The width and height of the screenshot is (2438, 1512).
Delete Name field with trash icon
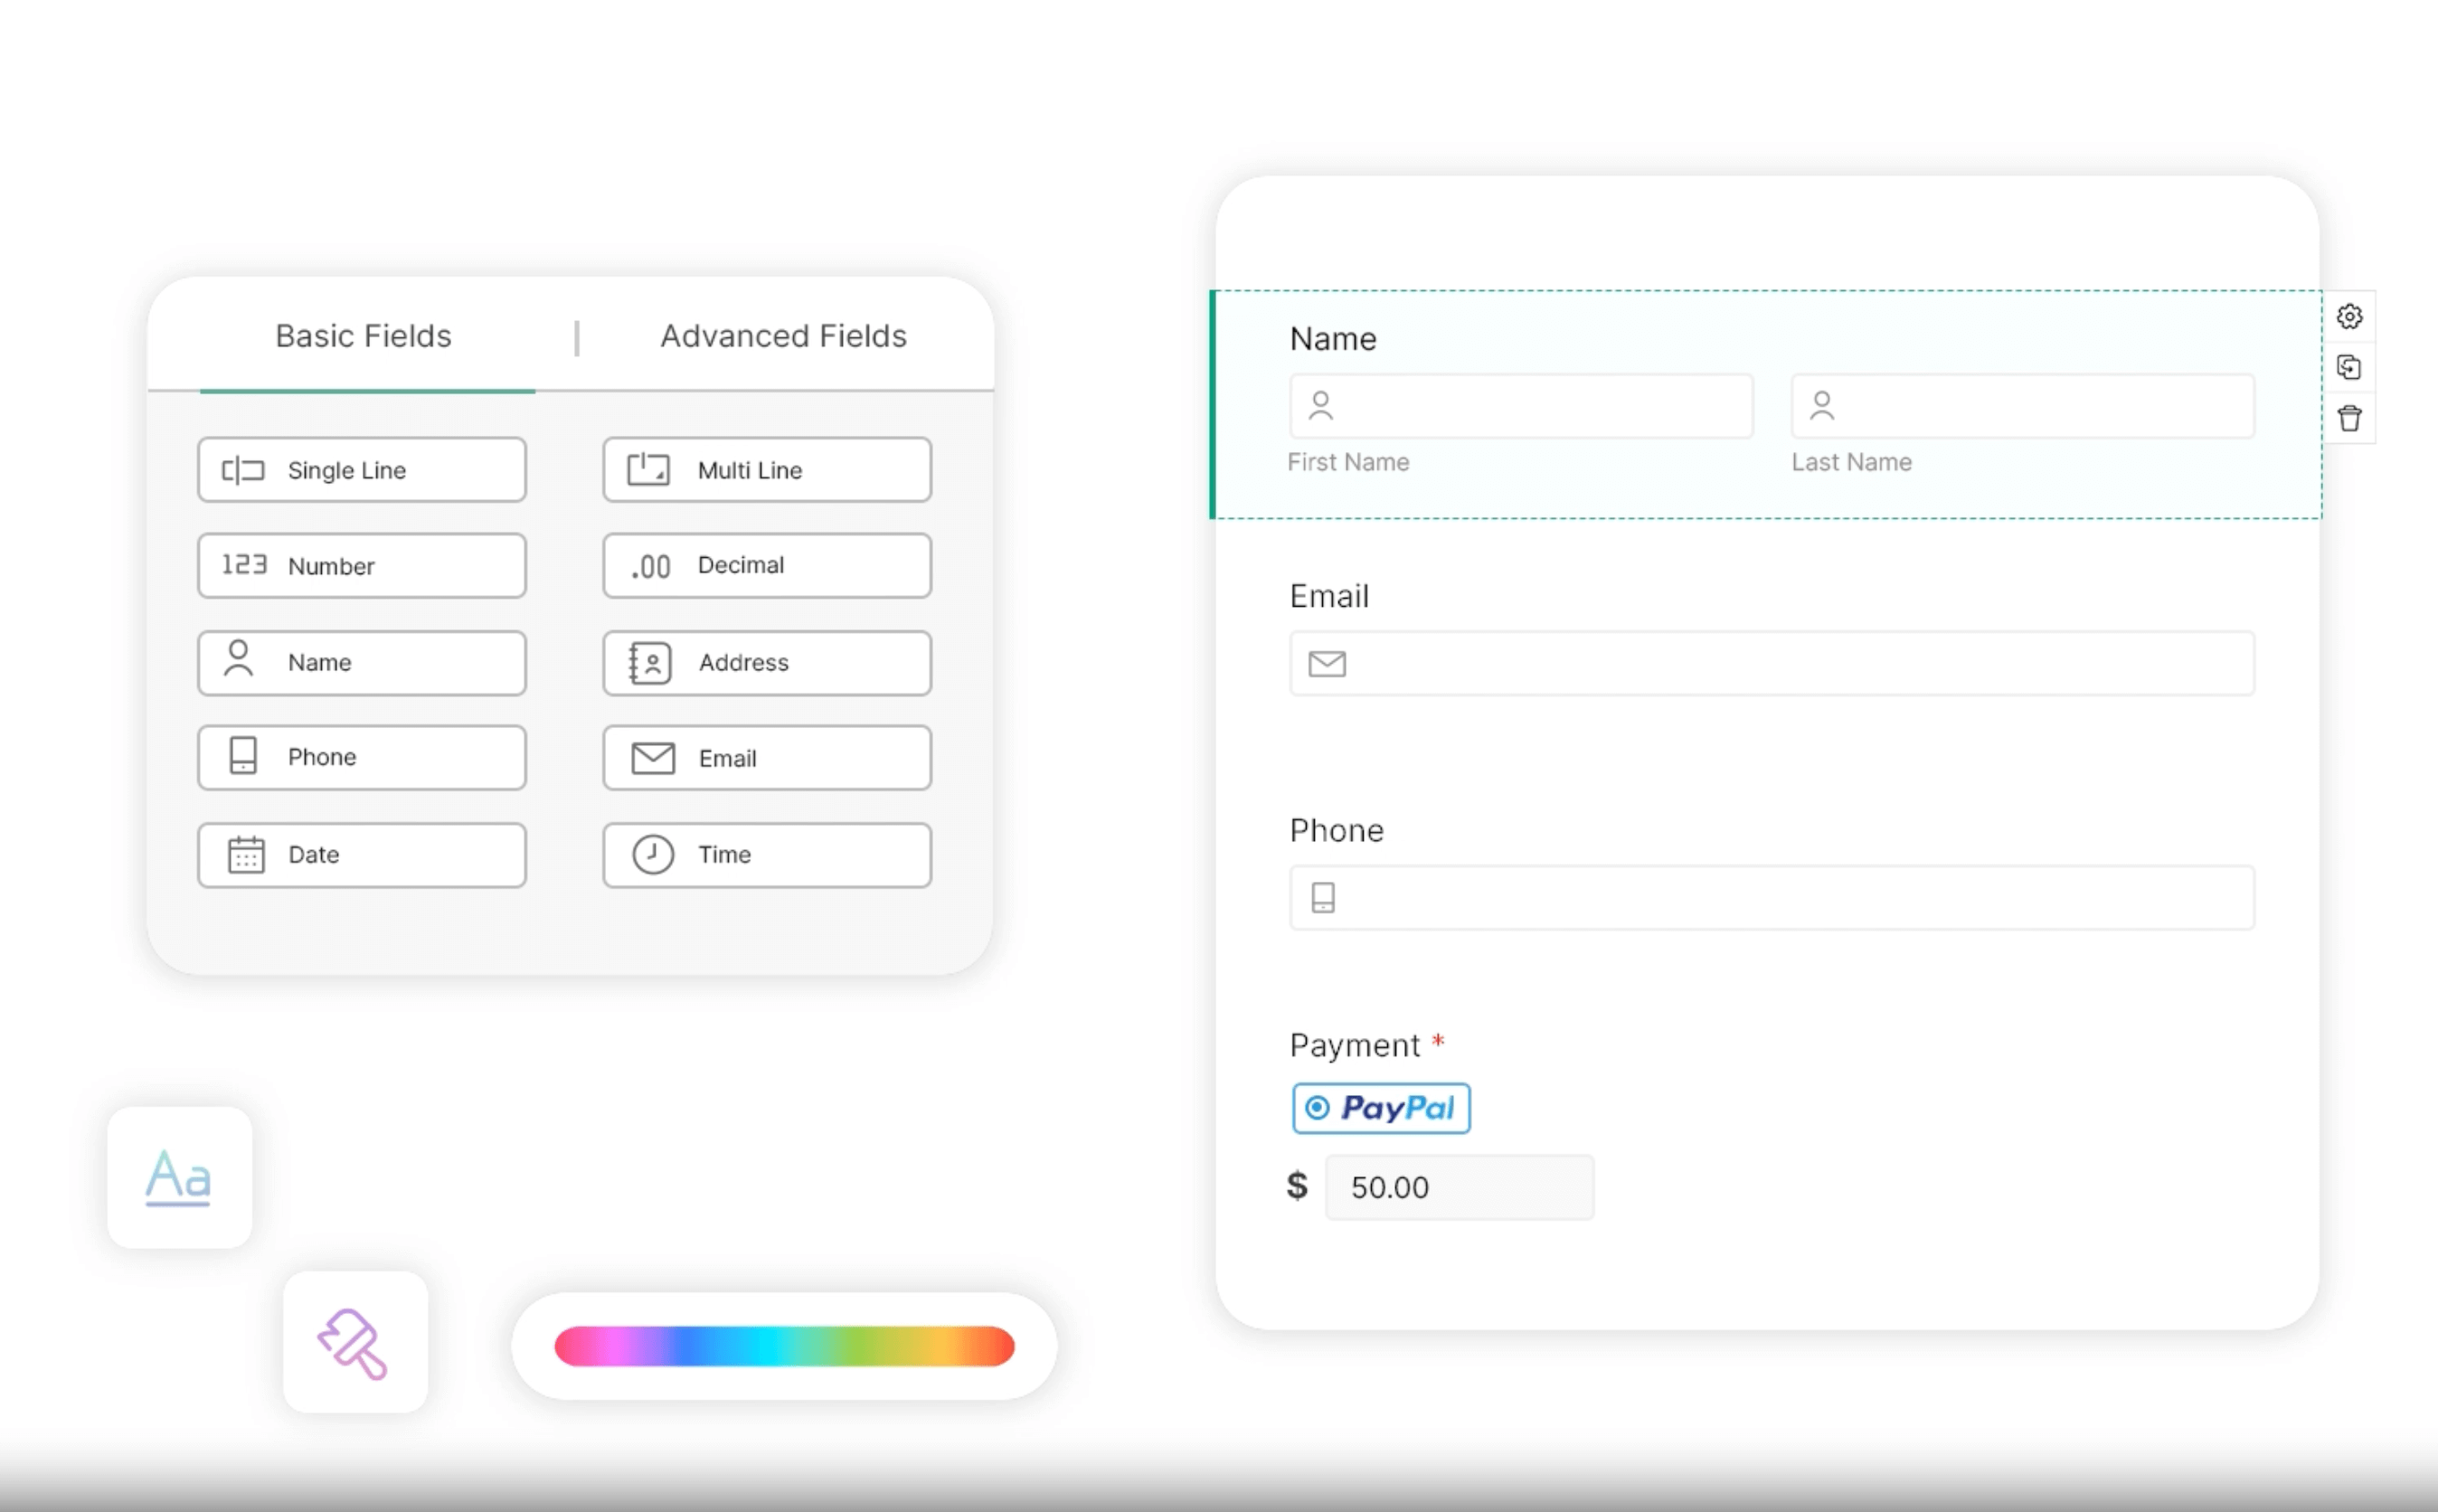point(2349,418)
